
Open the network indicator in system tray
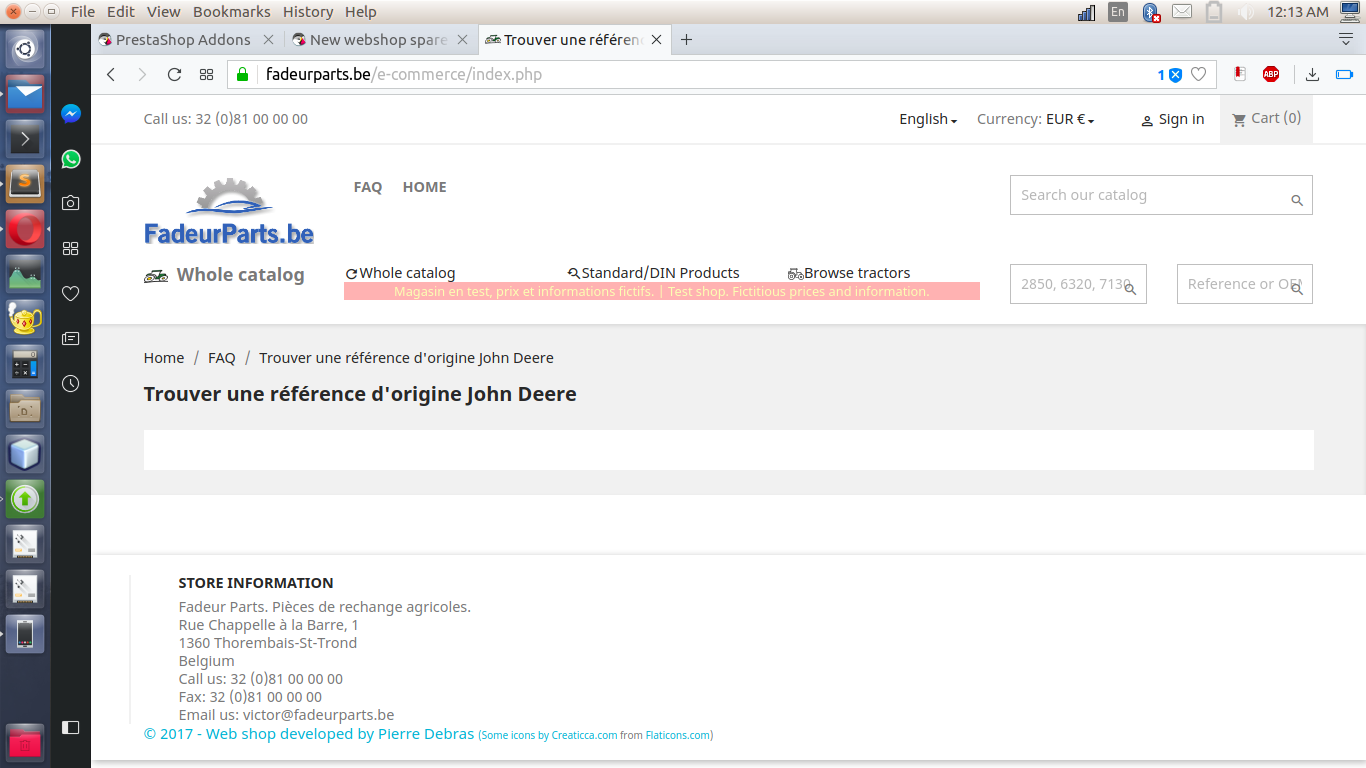coord(1087,12)
